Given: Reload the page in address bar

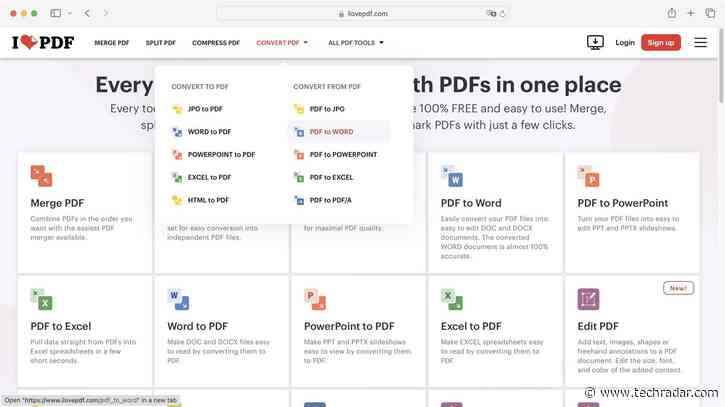Looking at the screenshot, I should click(503, 14).
